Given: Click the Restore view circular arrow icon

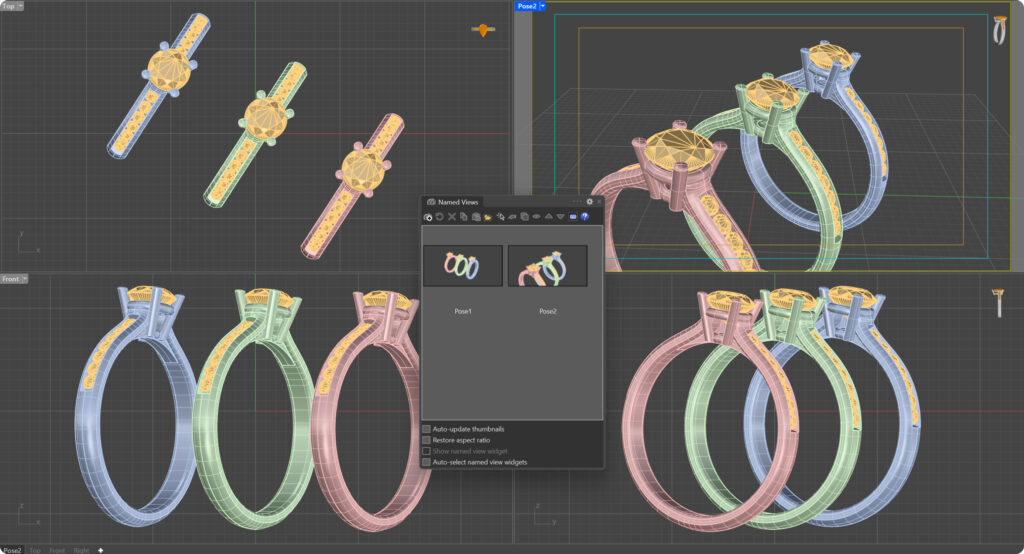Looking at the screenshot, I should tap(440, 217).
